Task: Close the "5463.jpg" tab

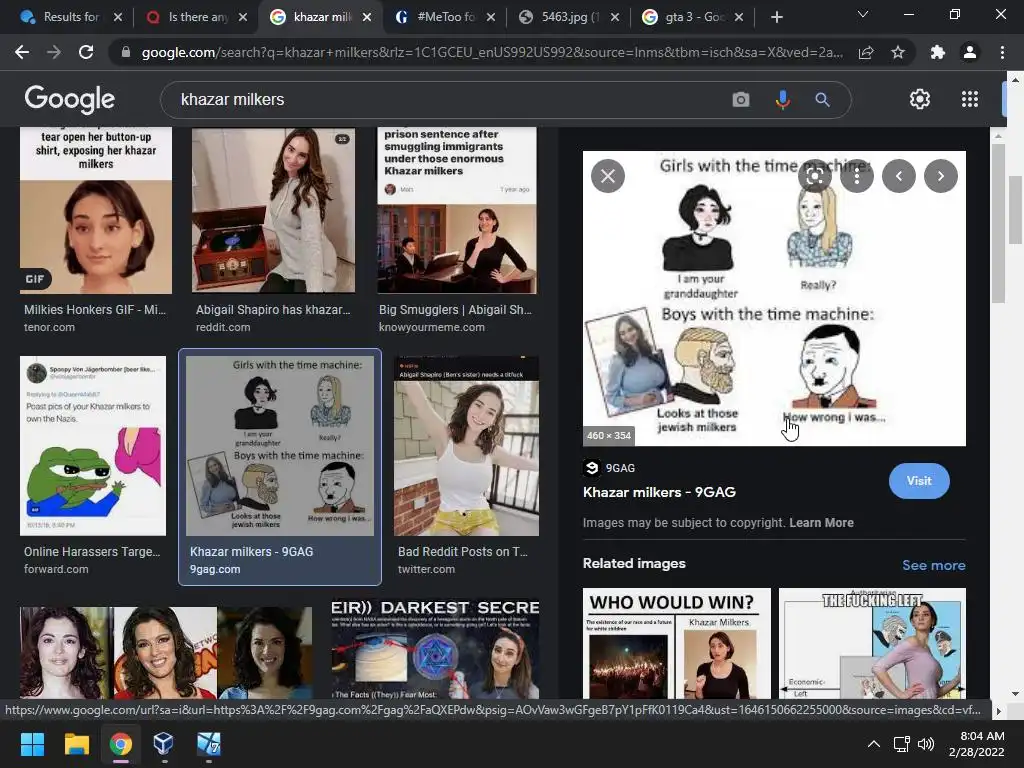Action: (615, 17)
